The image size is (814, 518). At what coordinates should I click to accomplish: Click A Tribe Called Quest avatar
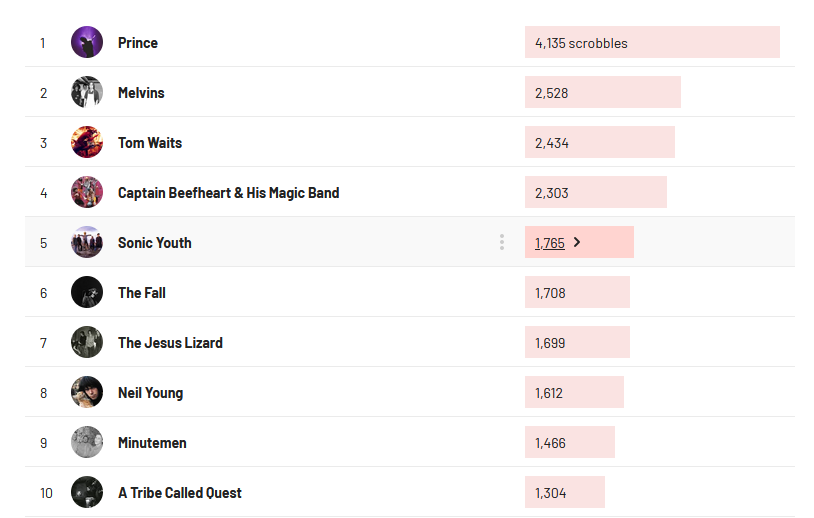pyautogui.click(x=87, y=492)
